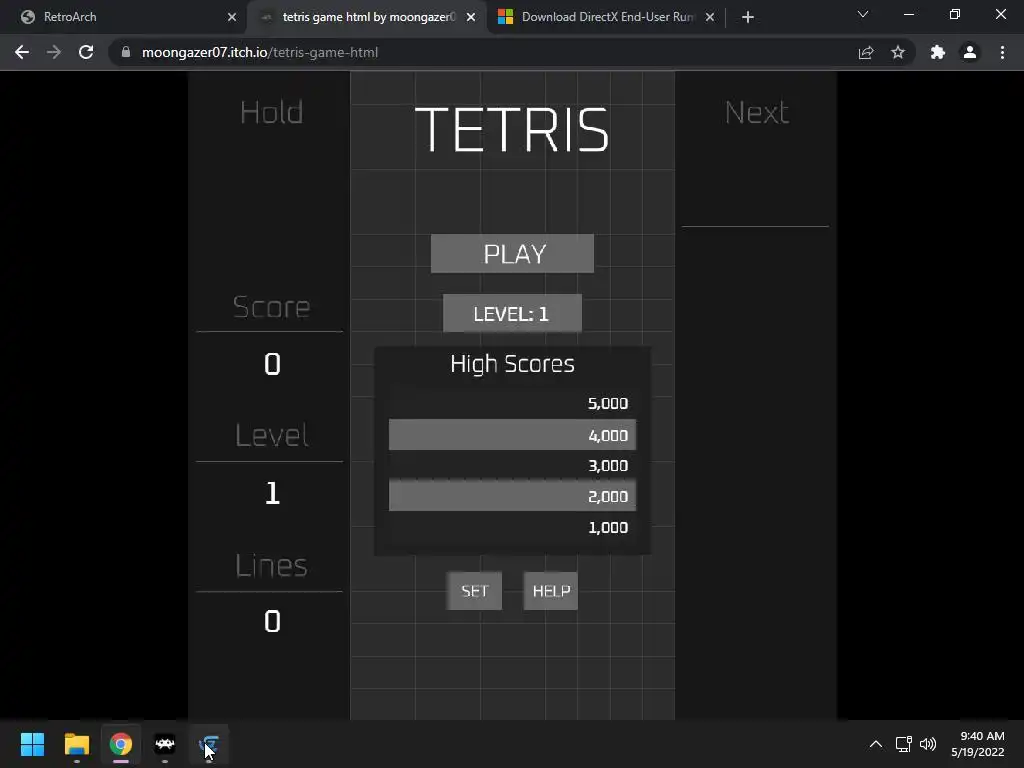Open the Extensions puzzle menu
This screenshot has width=1024, height=768.
pyautogui.click(x=938, y=52)
